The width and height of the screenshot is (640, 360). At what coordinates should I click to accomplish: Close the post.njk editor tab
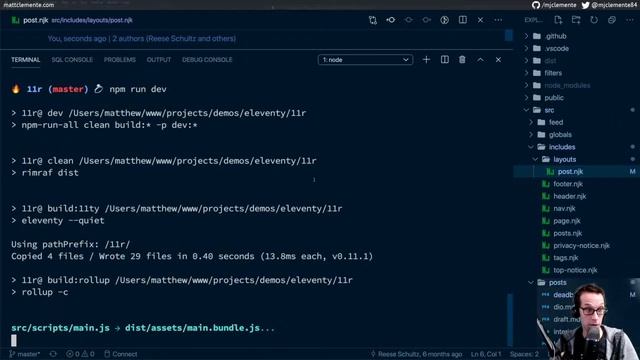[480, 20]
